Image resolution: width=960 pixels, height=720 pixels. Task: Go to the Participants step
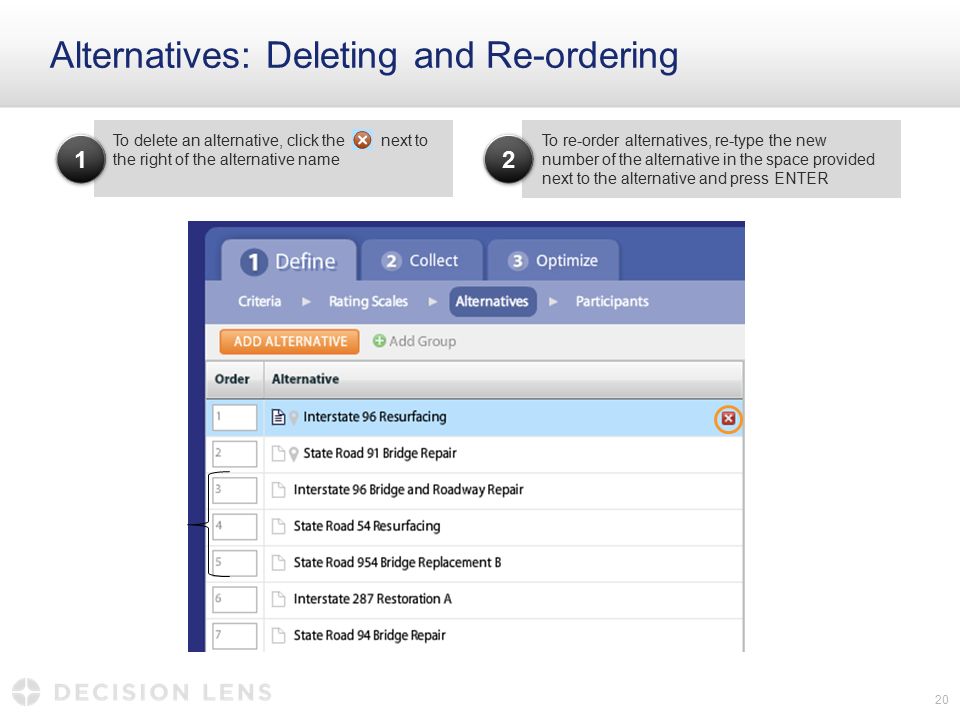612,301
